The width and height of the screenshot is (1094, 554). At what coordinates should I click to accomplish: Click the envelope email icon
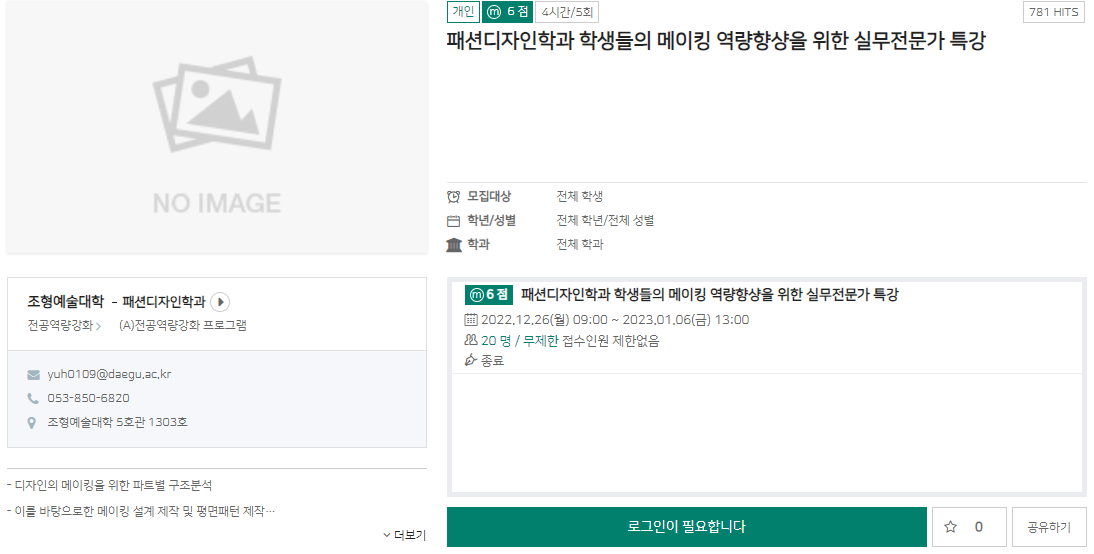point(33,375)
